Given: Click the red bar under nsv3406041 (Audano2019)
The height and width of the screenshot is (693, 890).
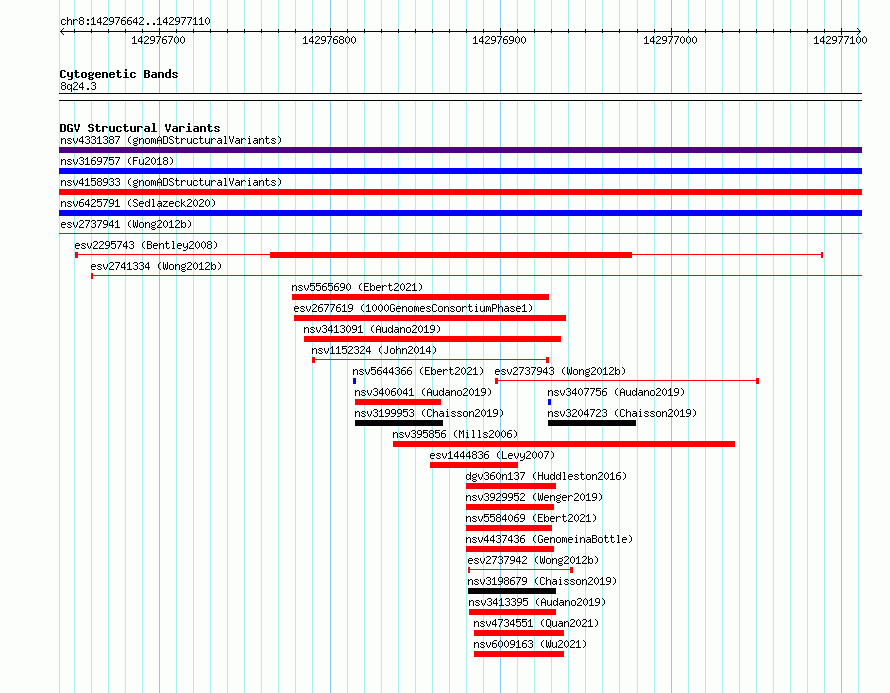Looking at the screenshot, I should click(398, 402).
